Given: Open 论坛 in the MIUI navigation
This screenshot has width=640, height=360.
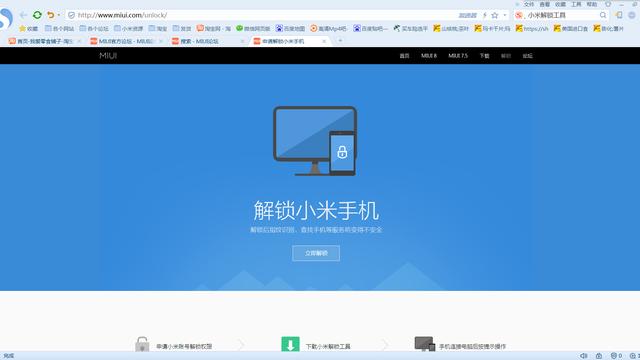Looking at the screenshot, I should (x=527, y=56).
